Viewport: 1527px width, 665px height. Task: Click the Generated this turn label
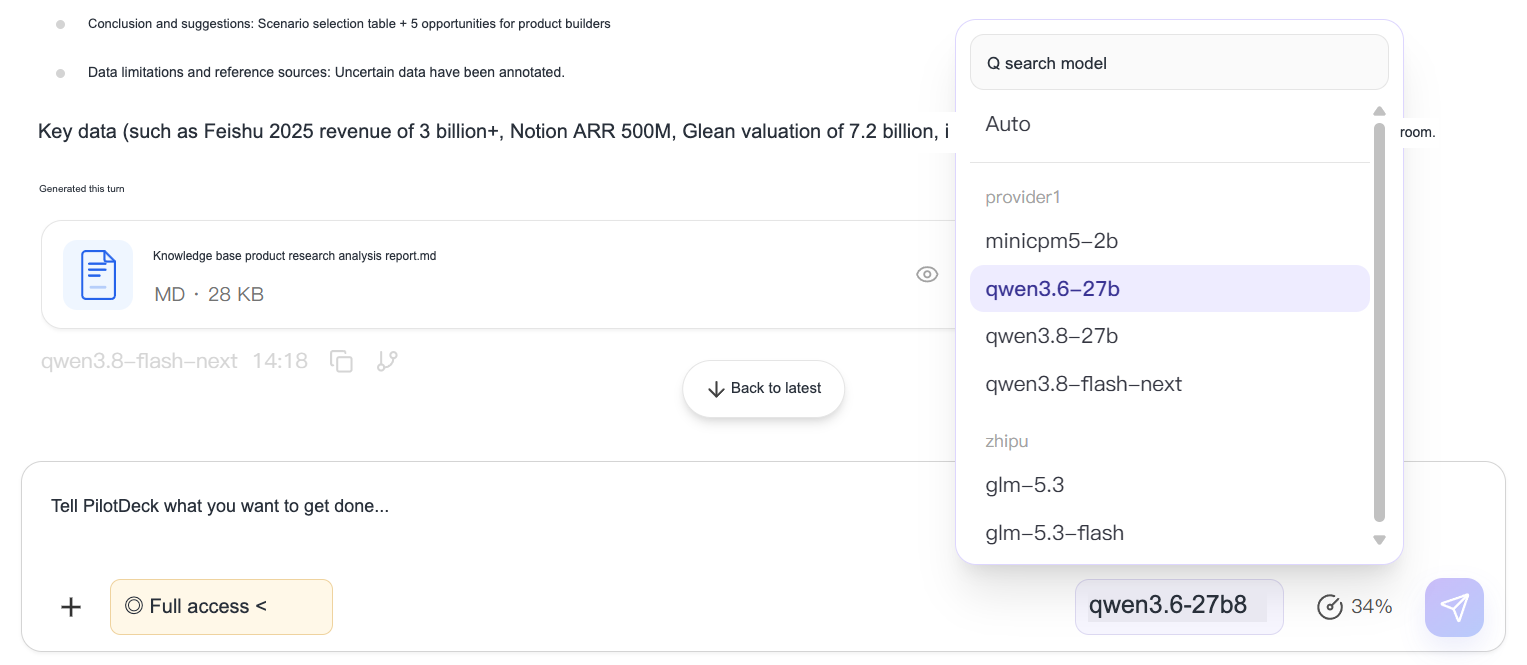[x=82, y=189]
